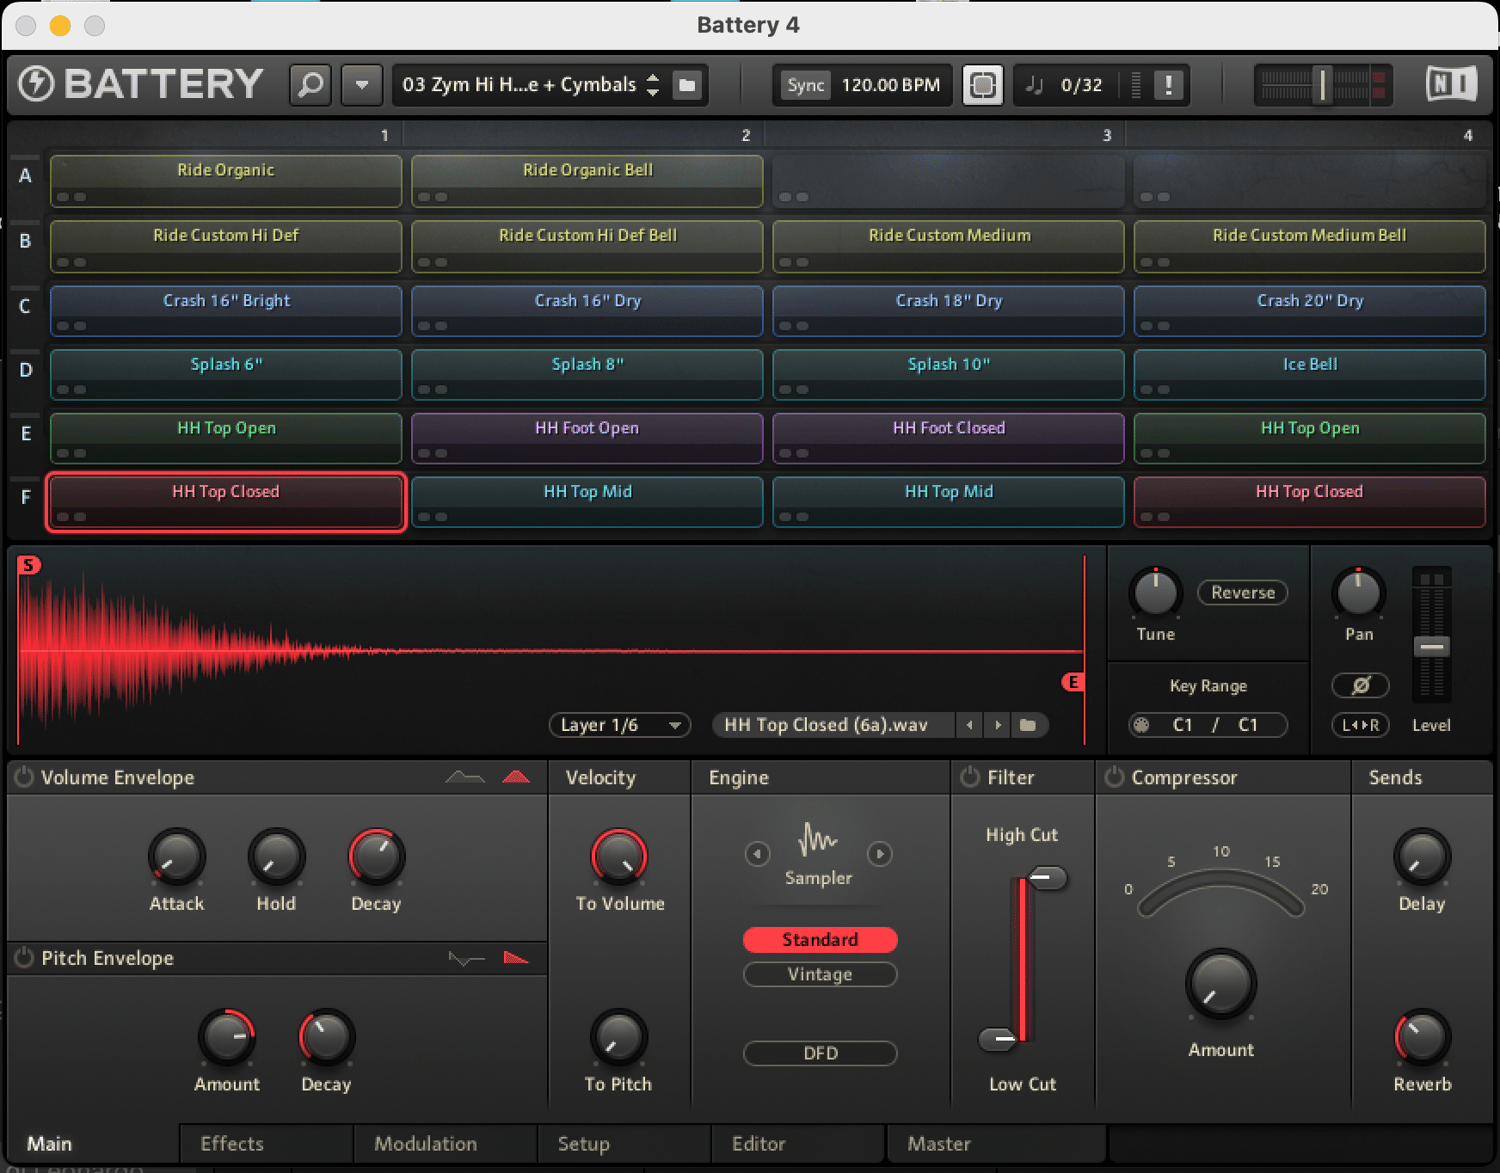The image size is (1500, 1173).
Task: Select the Ice Bell cell
Action: (1310, 375)
